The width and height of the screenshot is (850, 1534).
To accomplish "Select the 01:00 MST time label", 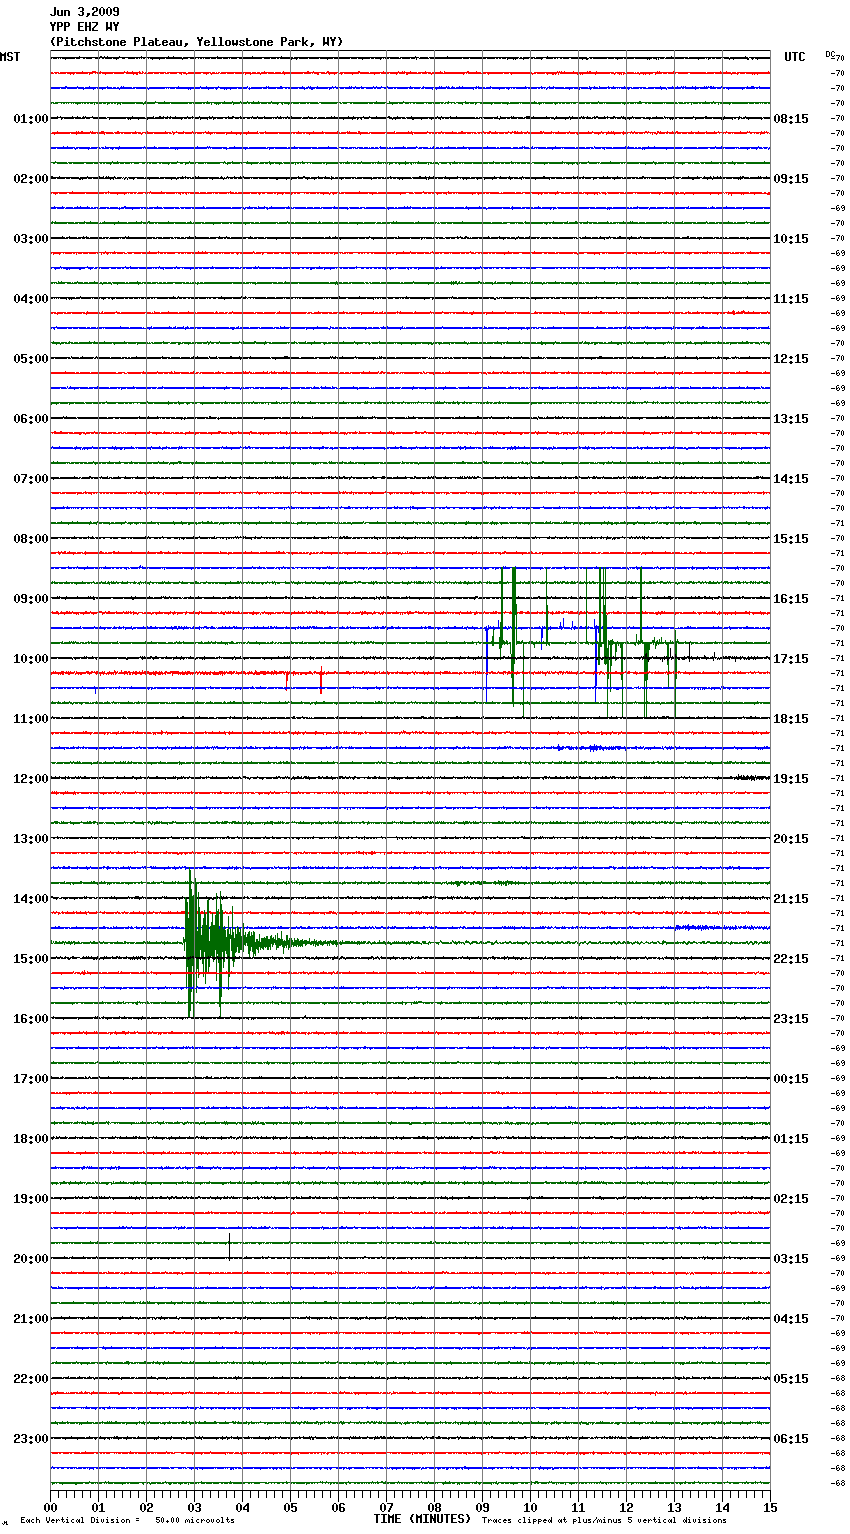I will 30,119.
